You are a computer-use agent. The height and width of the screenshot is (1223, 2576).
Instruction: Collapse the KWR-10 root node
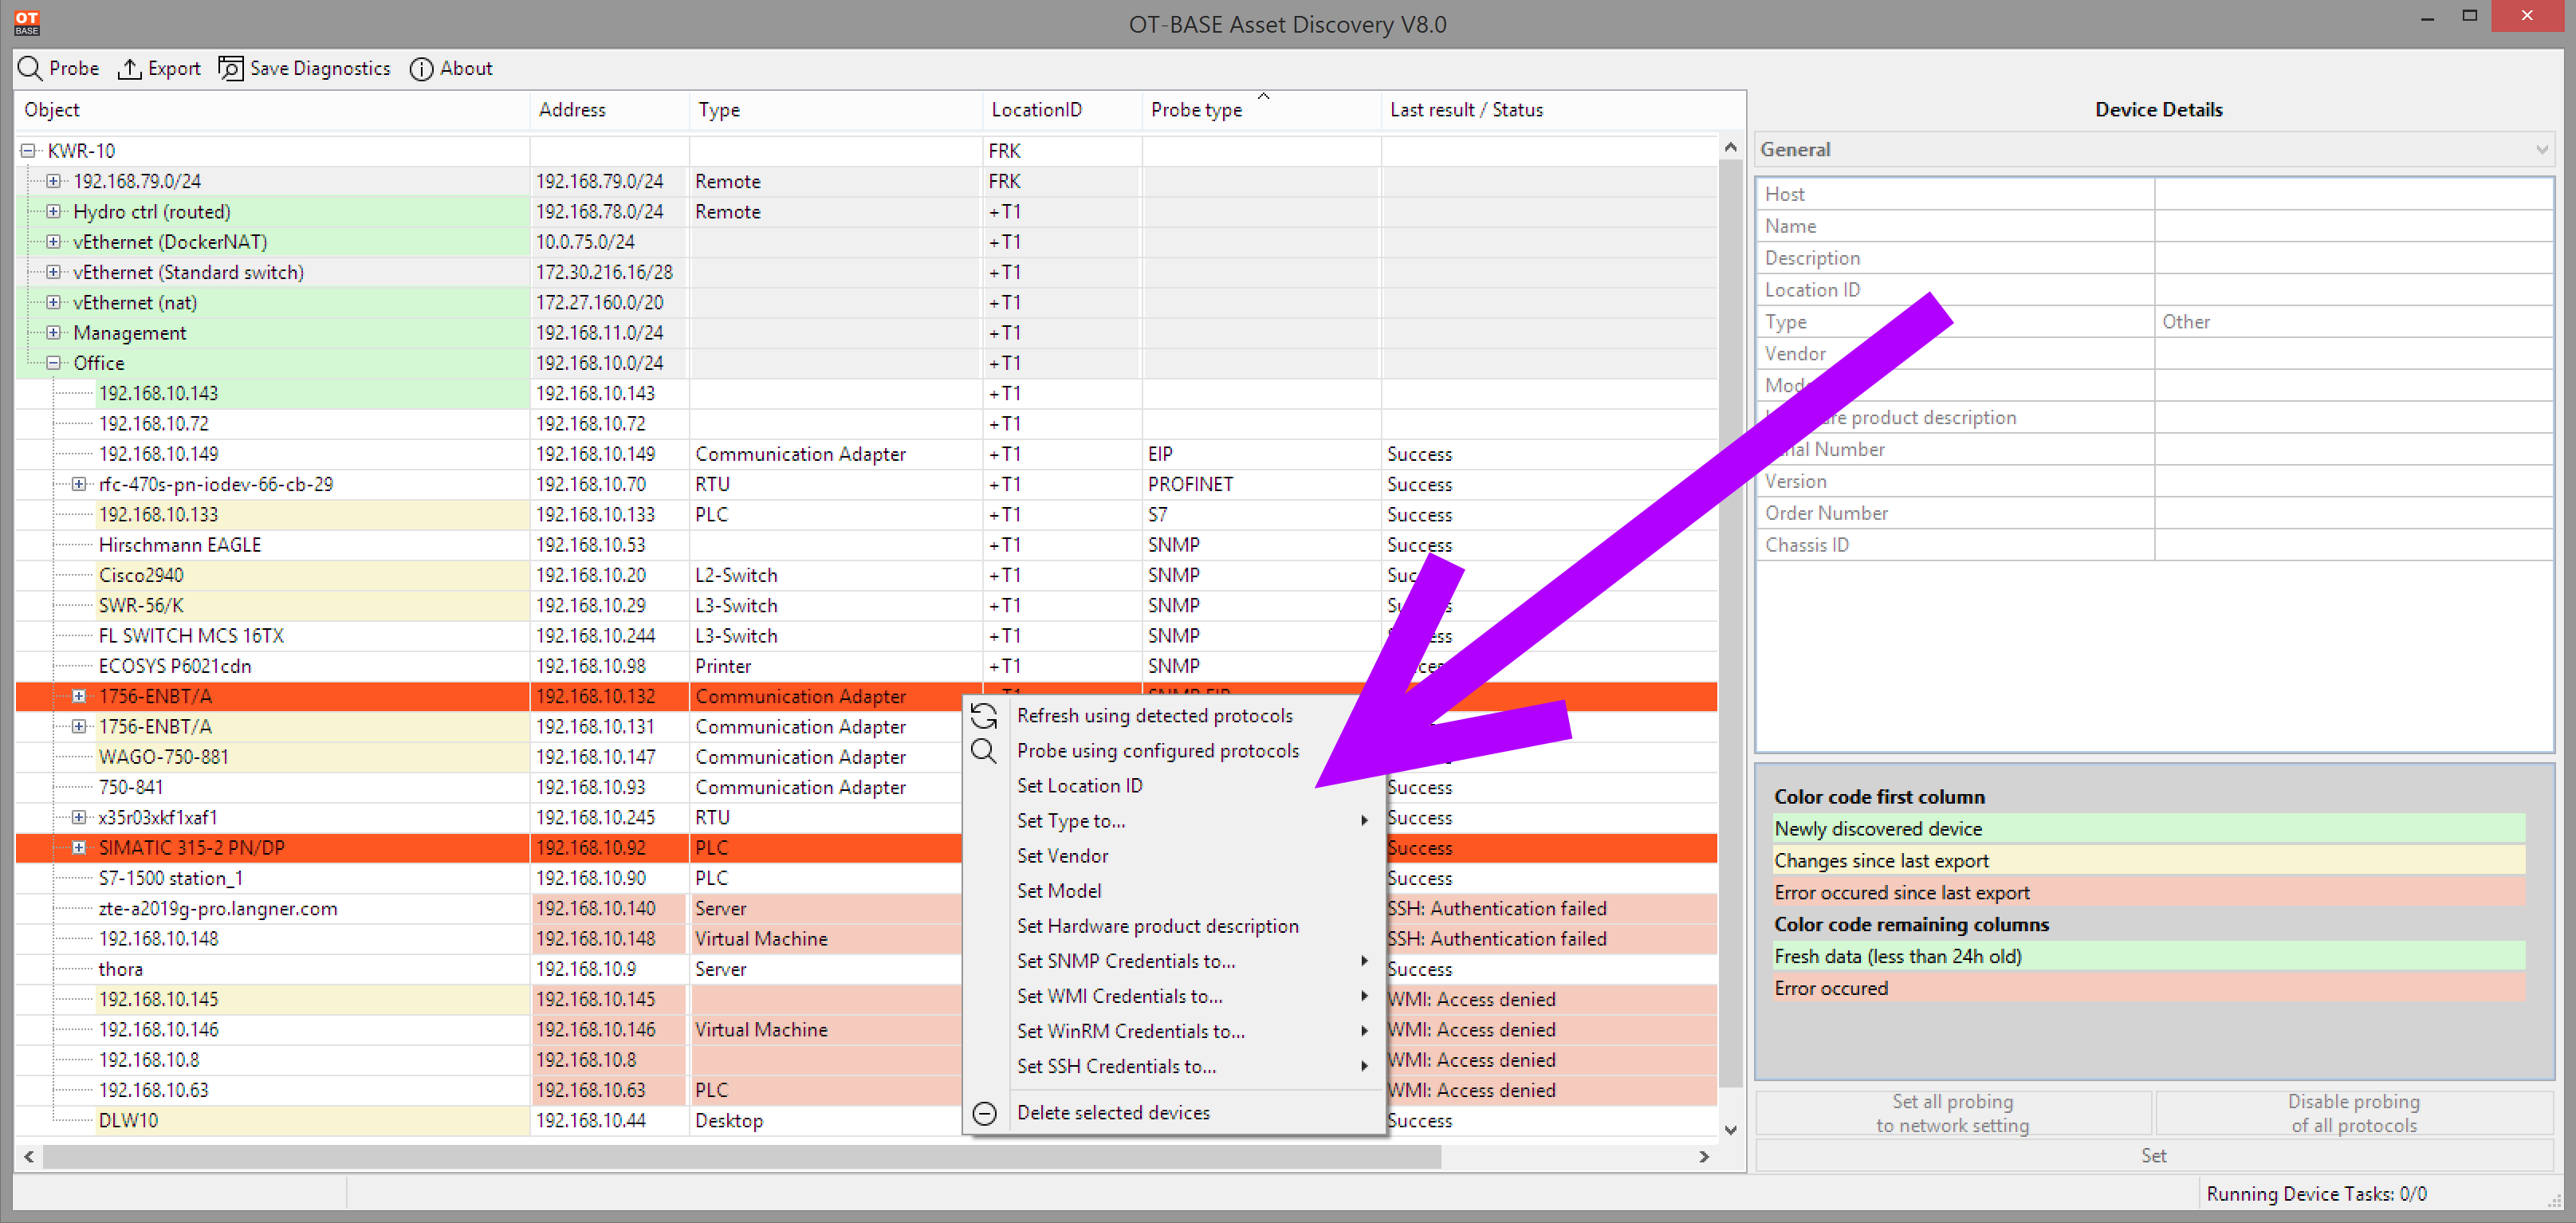28,151
